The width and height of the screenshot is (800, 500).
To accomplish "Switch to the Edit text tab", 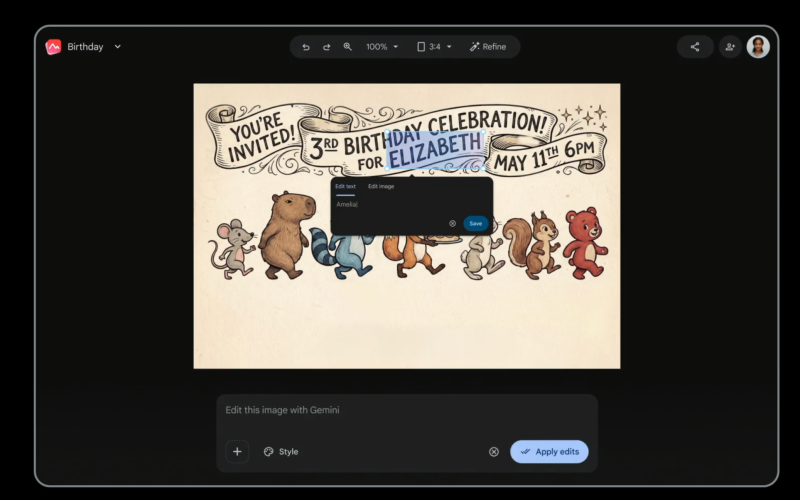I will tap(345, 187).
